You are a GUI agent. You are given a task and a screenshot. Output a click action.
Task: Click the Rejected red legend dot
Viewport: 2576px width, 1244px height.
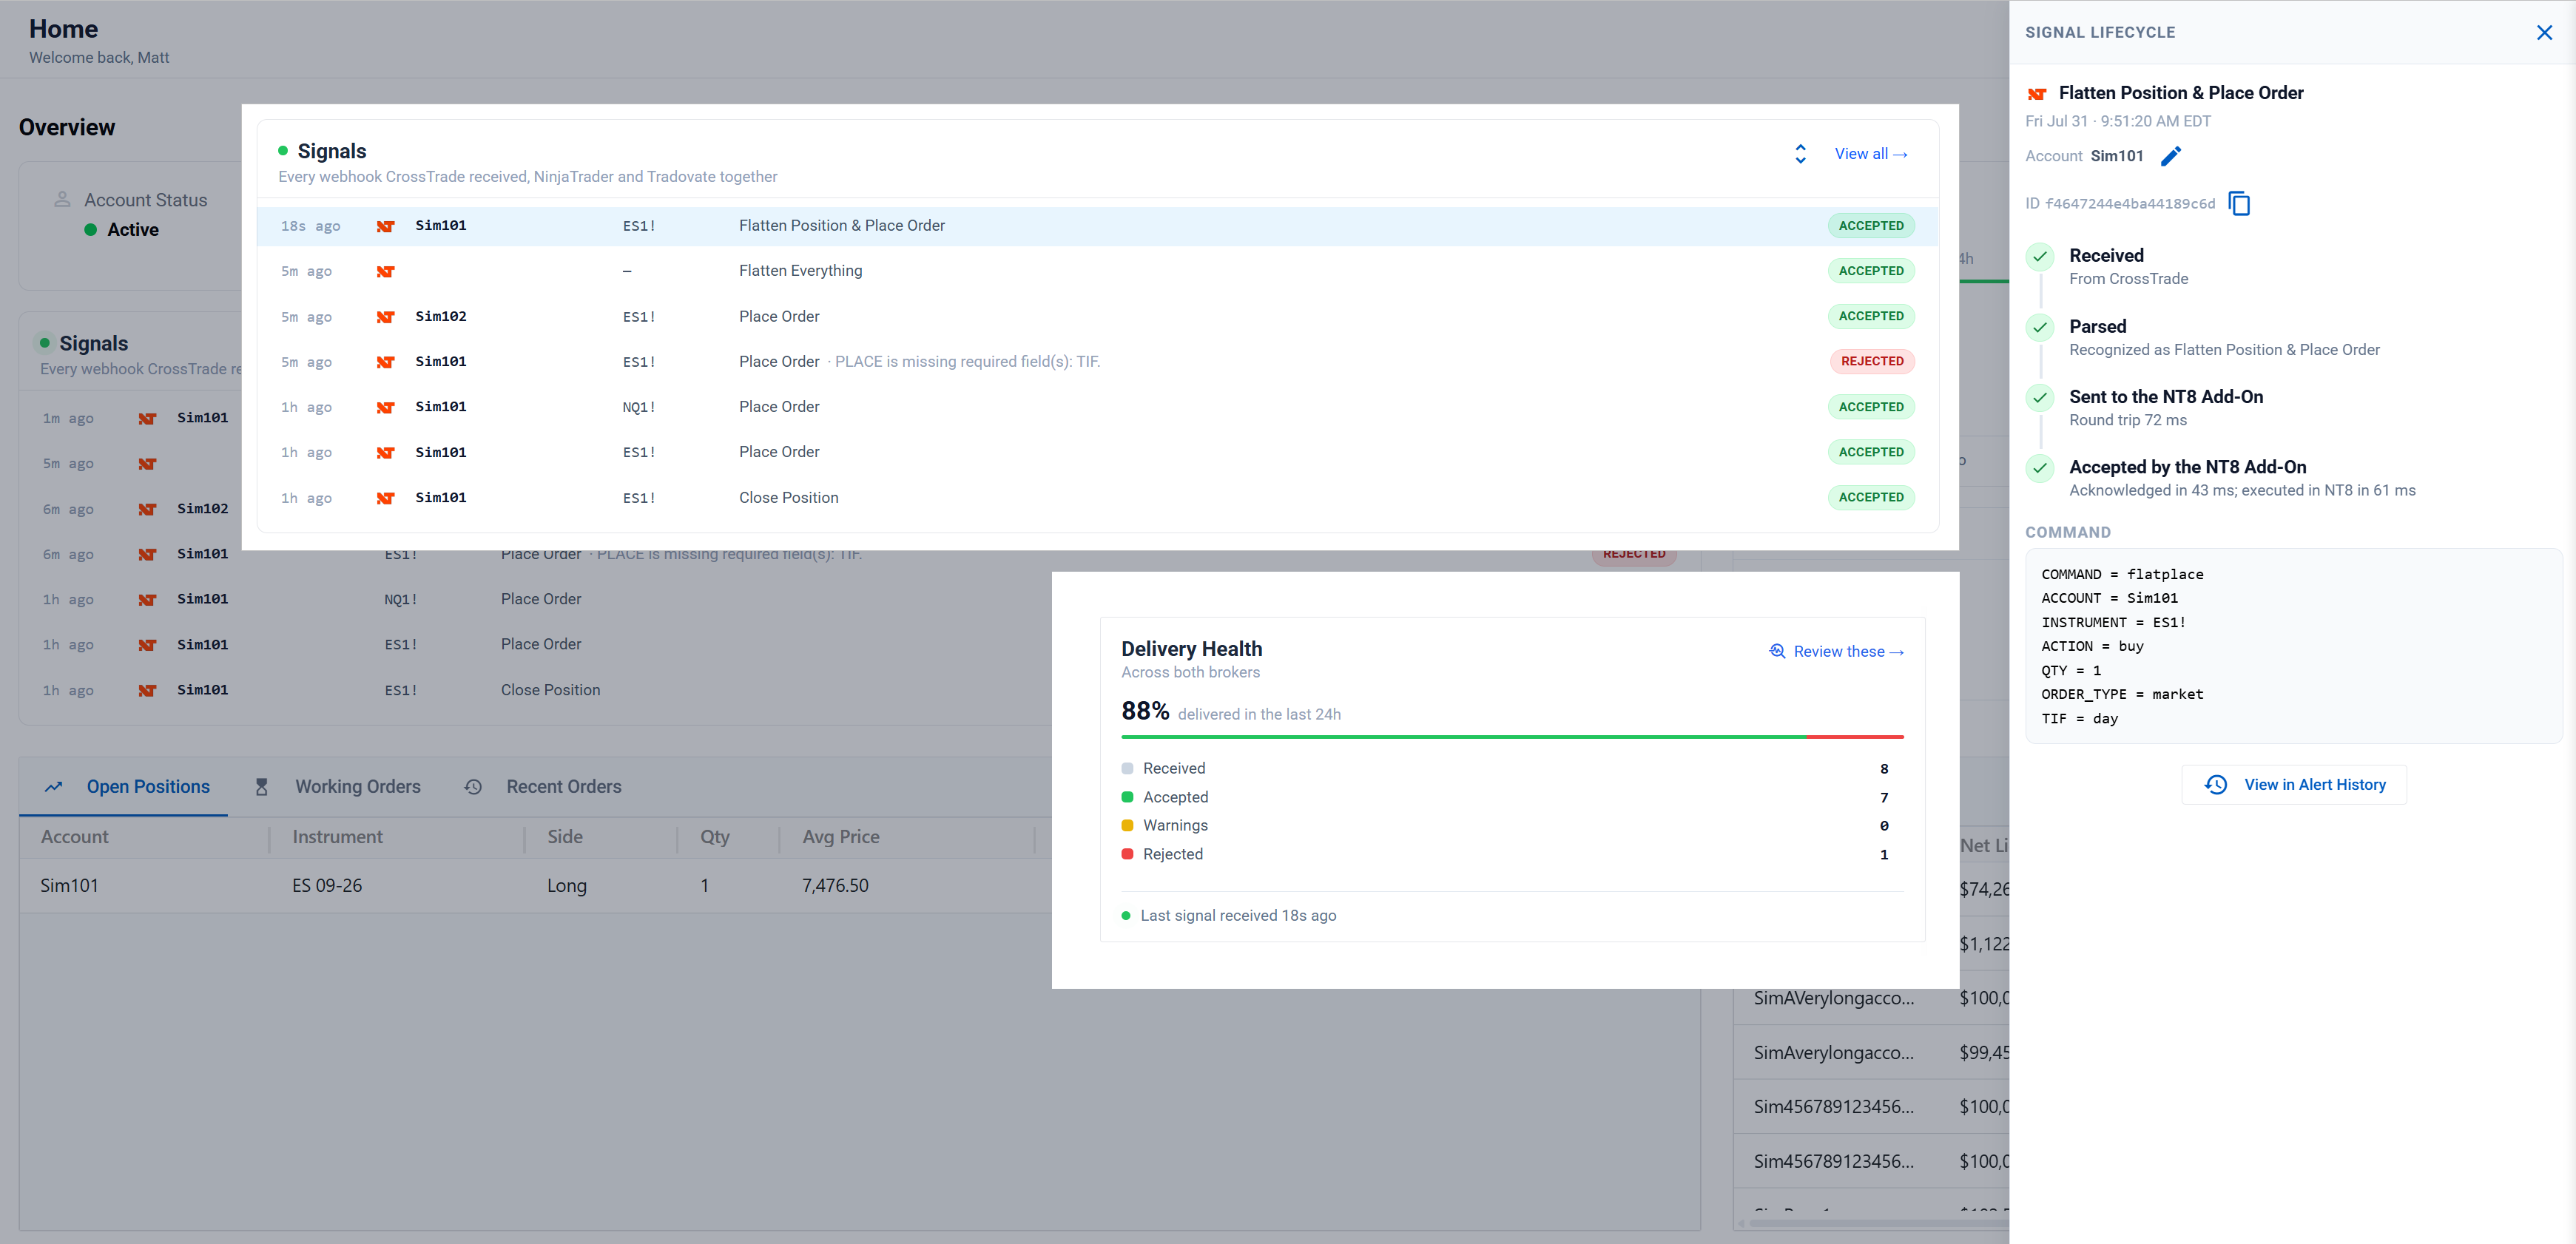click(x=1127, y=854)
